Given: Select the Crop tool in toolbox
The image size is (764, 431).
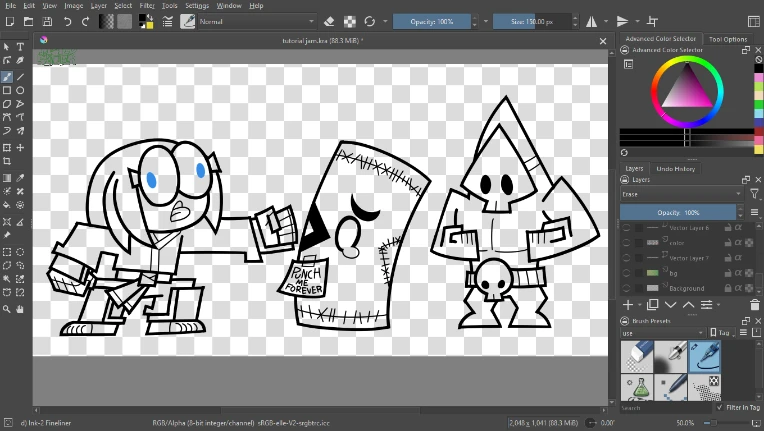Looking at the screenshot, I should [x=7, y=161].
